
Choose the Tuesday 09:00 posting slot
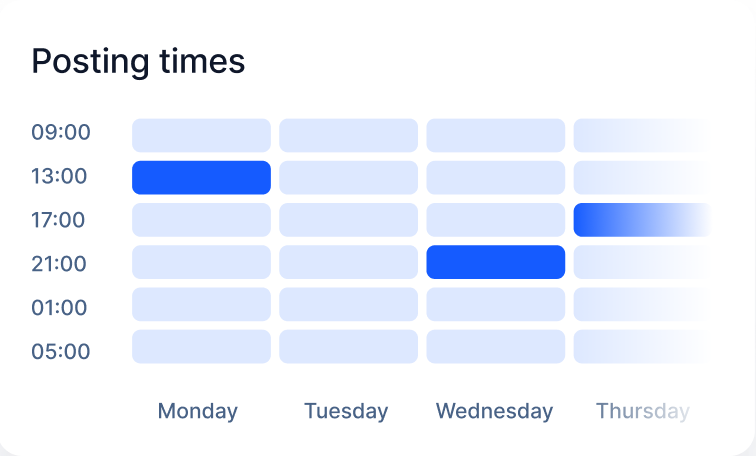click(x=348, y=135)
